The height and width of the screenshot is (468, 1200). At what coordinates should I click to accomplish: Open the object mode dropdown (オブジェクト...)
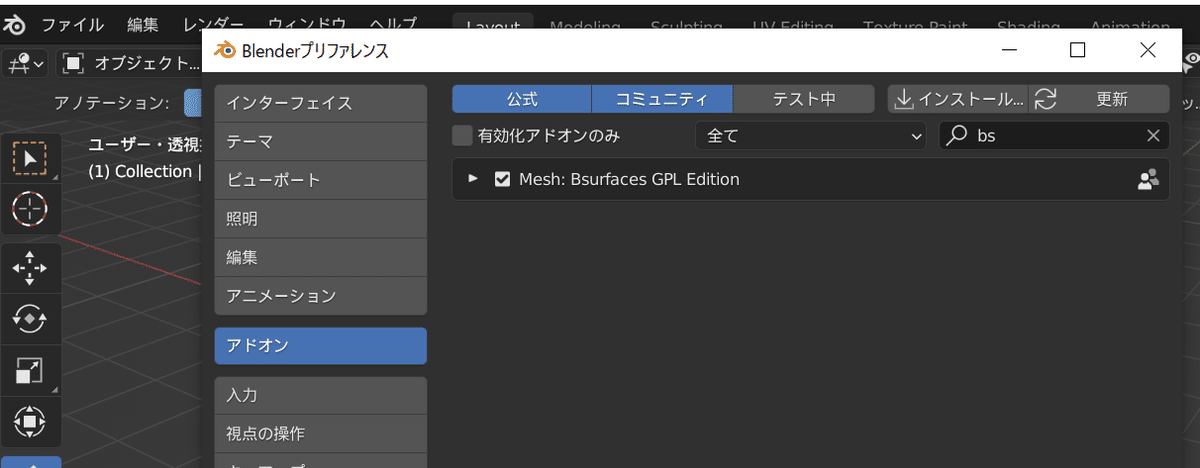[x=130, y=63]
